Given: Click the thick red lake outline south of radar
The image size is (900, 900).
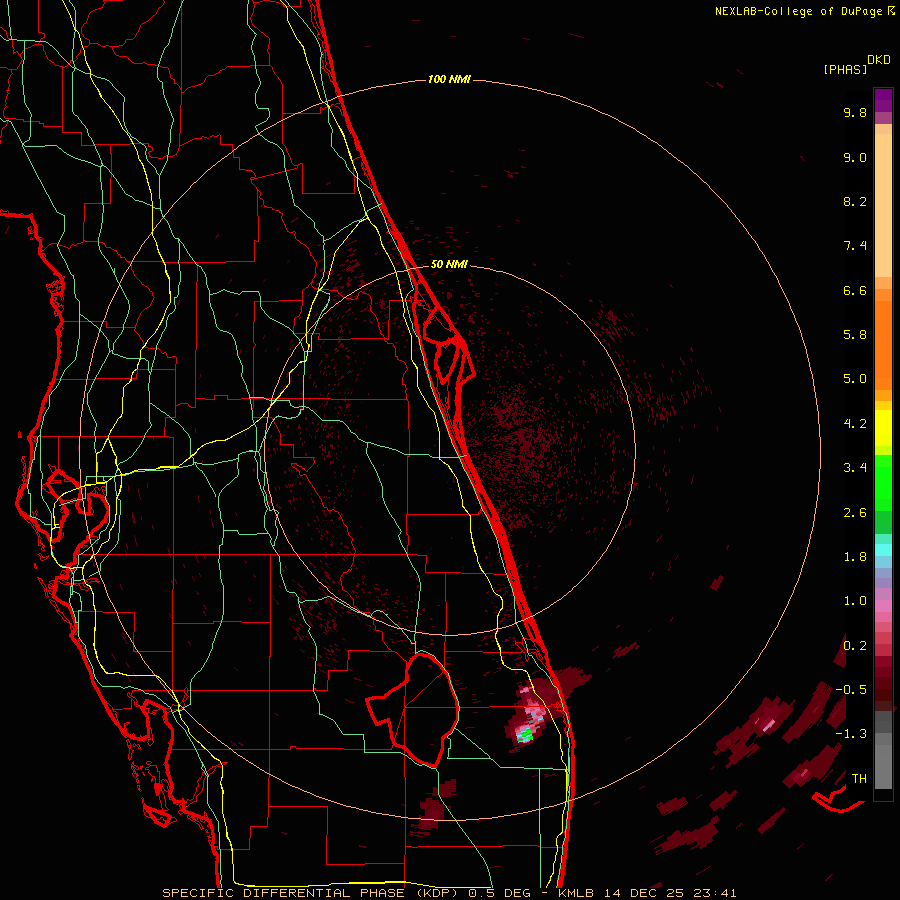Looking at the screenshot, I should pos(414,709).
